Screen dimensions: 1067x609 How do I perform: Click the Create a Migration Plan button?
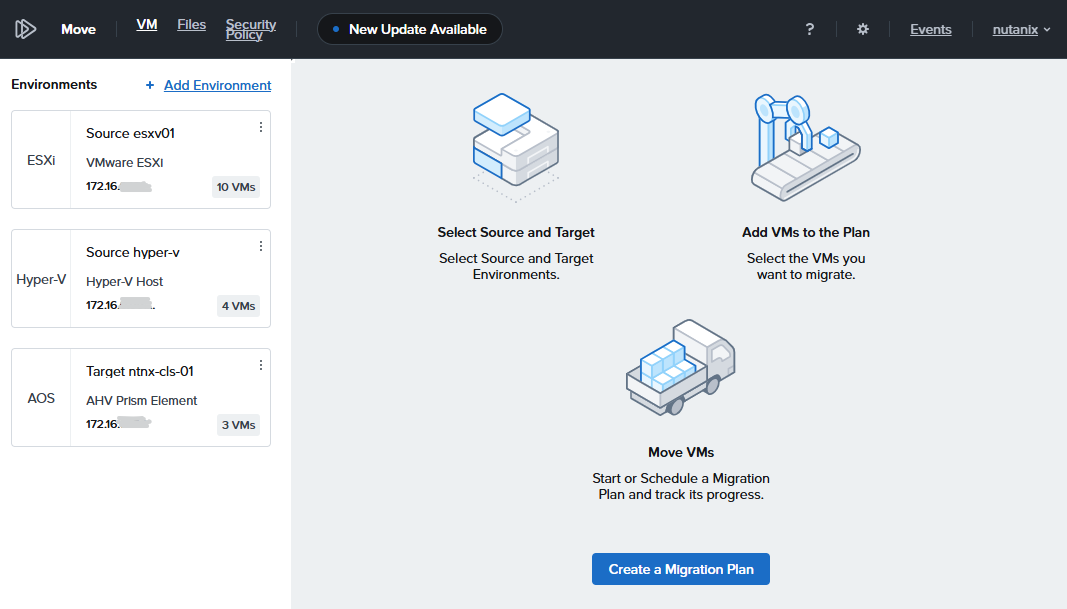coord(680,569)
